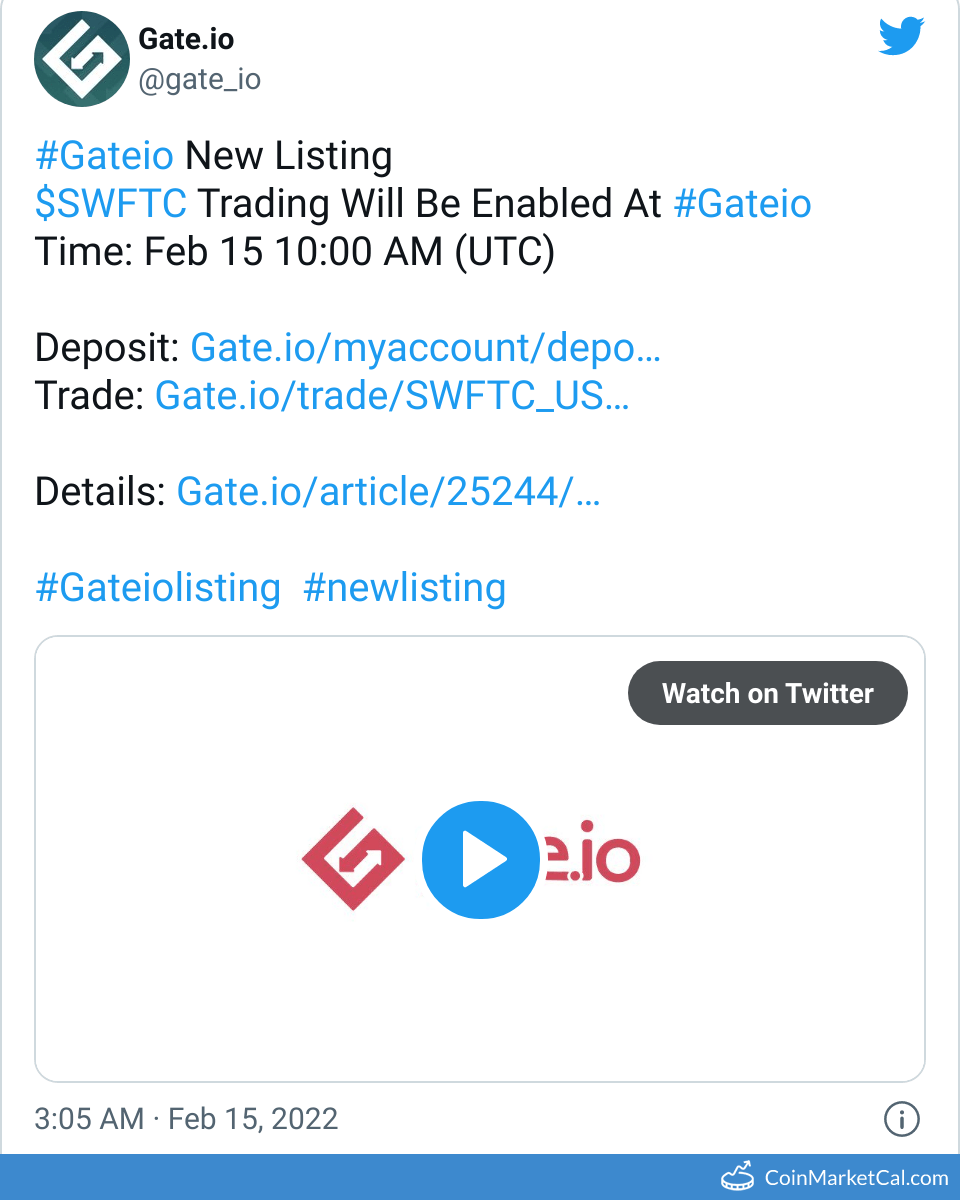
Task: Click the #Gateio hashtag after 'Enabled At'
Action: [742, 204]
